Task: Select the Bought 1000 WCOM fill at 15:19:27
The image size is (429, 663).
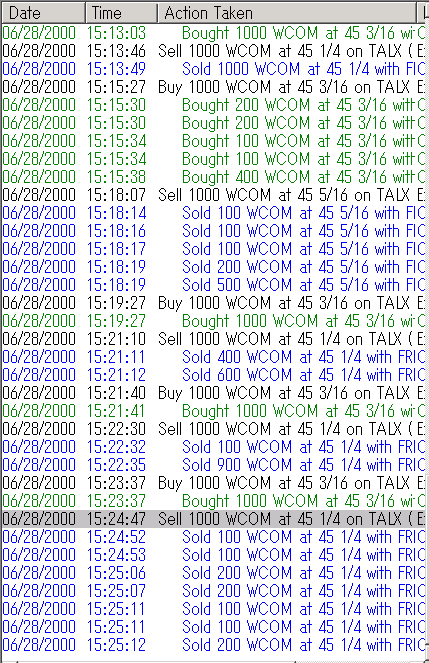Action: pyautogui.click(x=214, y=321)
